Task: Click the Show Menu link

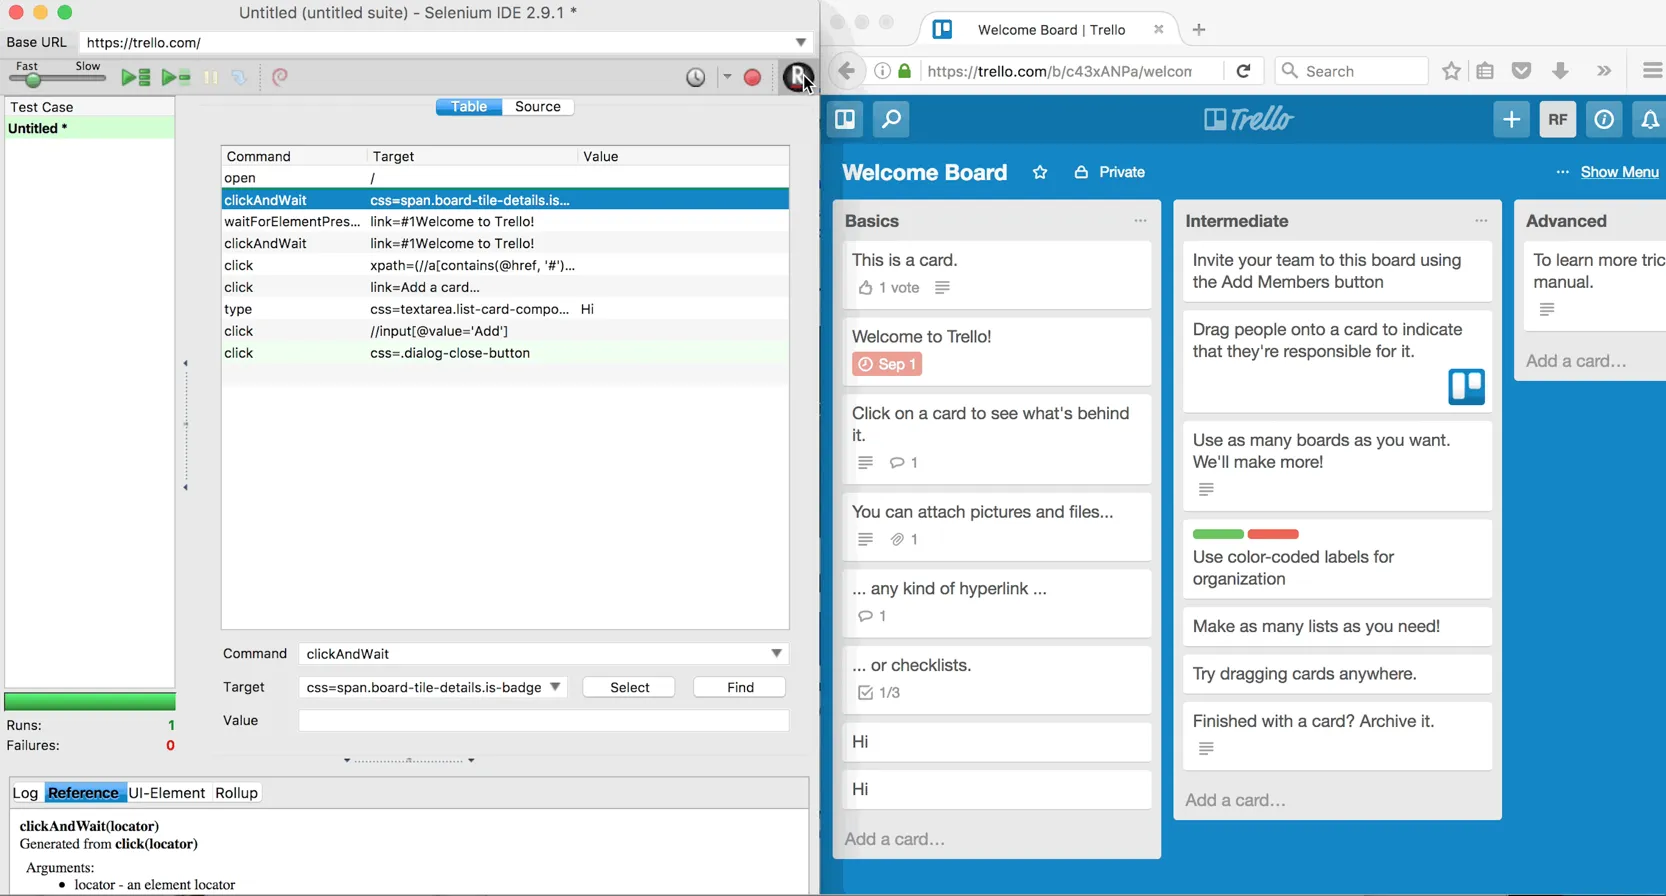Action: pyautogui.click(x=1619, y=173)
